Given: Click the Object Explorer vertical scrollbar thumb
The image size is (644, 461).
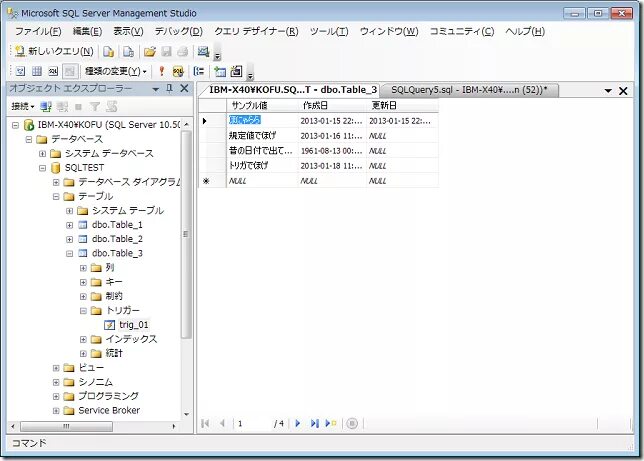Looking at the screenshot, I should [x=186, y=234].
